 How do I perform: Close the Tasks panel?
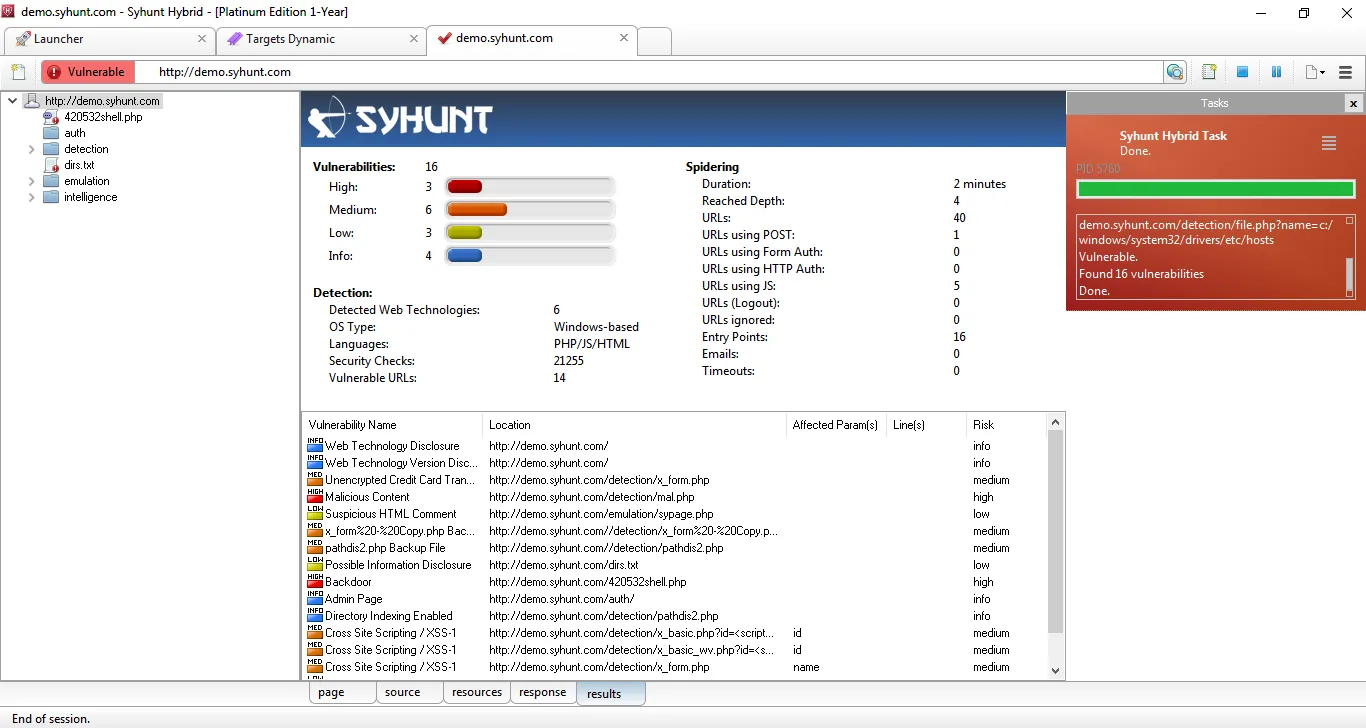coord(1353,103)
